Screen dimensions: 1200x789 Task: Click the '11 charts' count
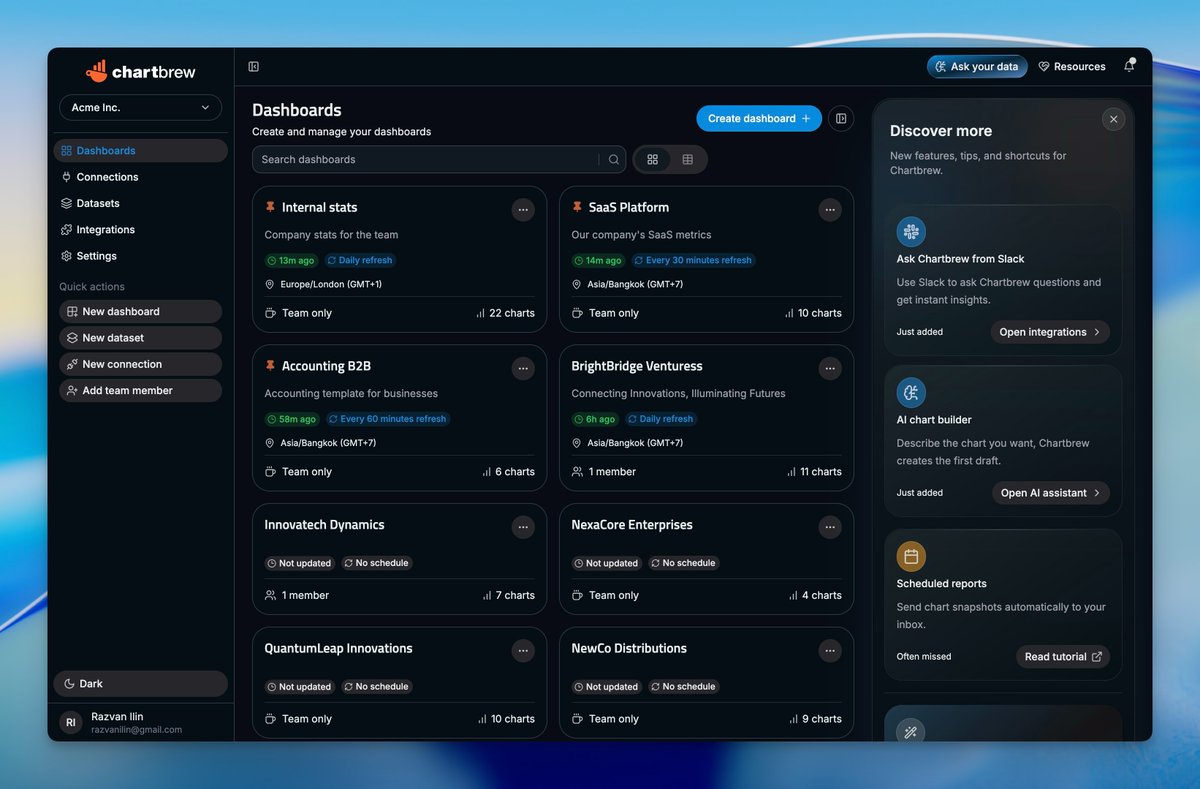point(814,472)
